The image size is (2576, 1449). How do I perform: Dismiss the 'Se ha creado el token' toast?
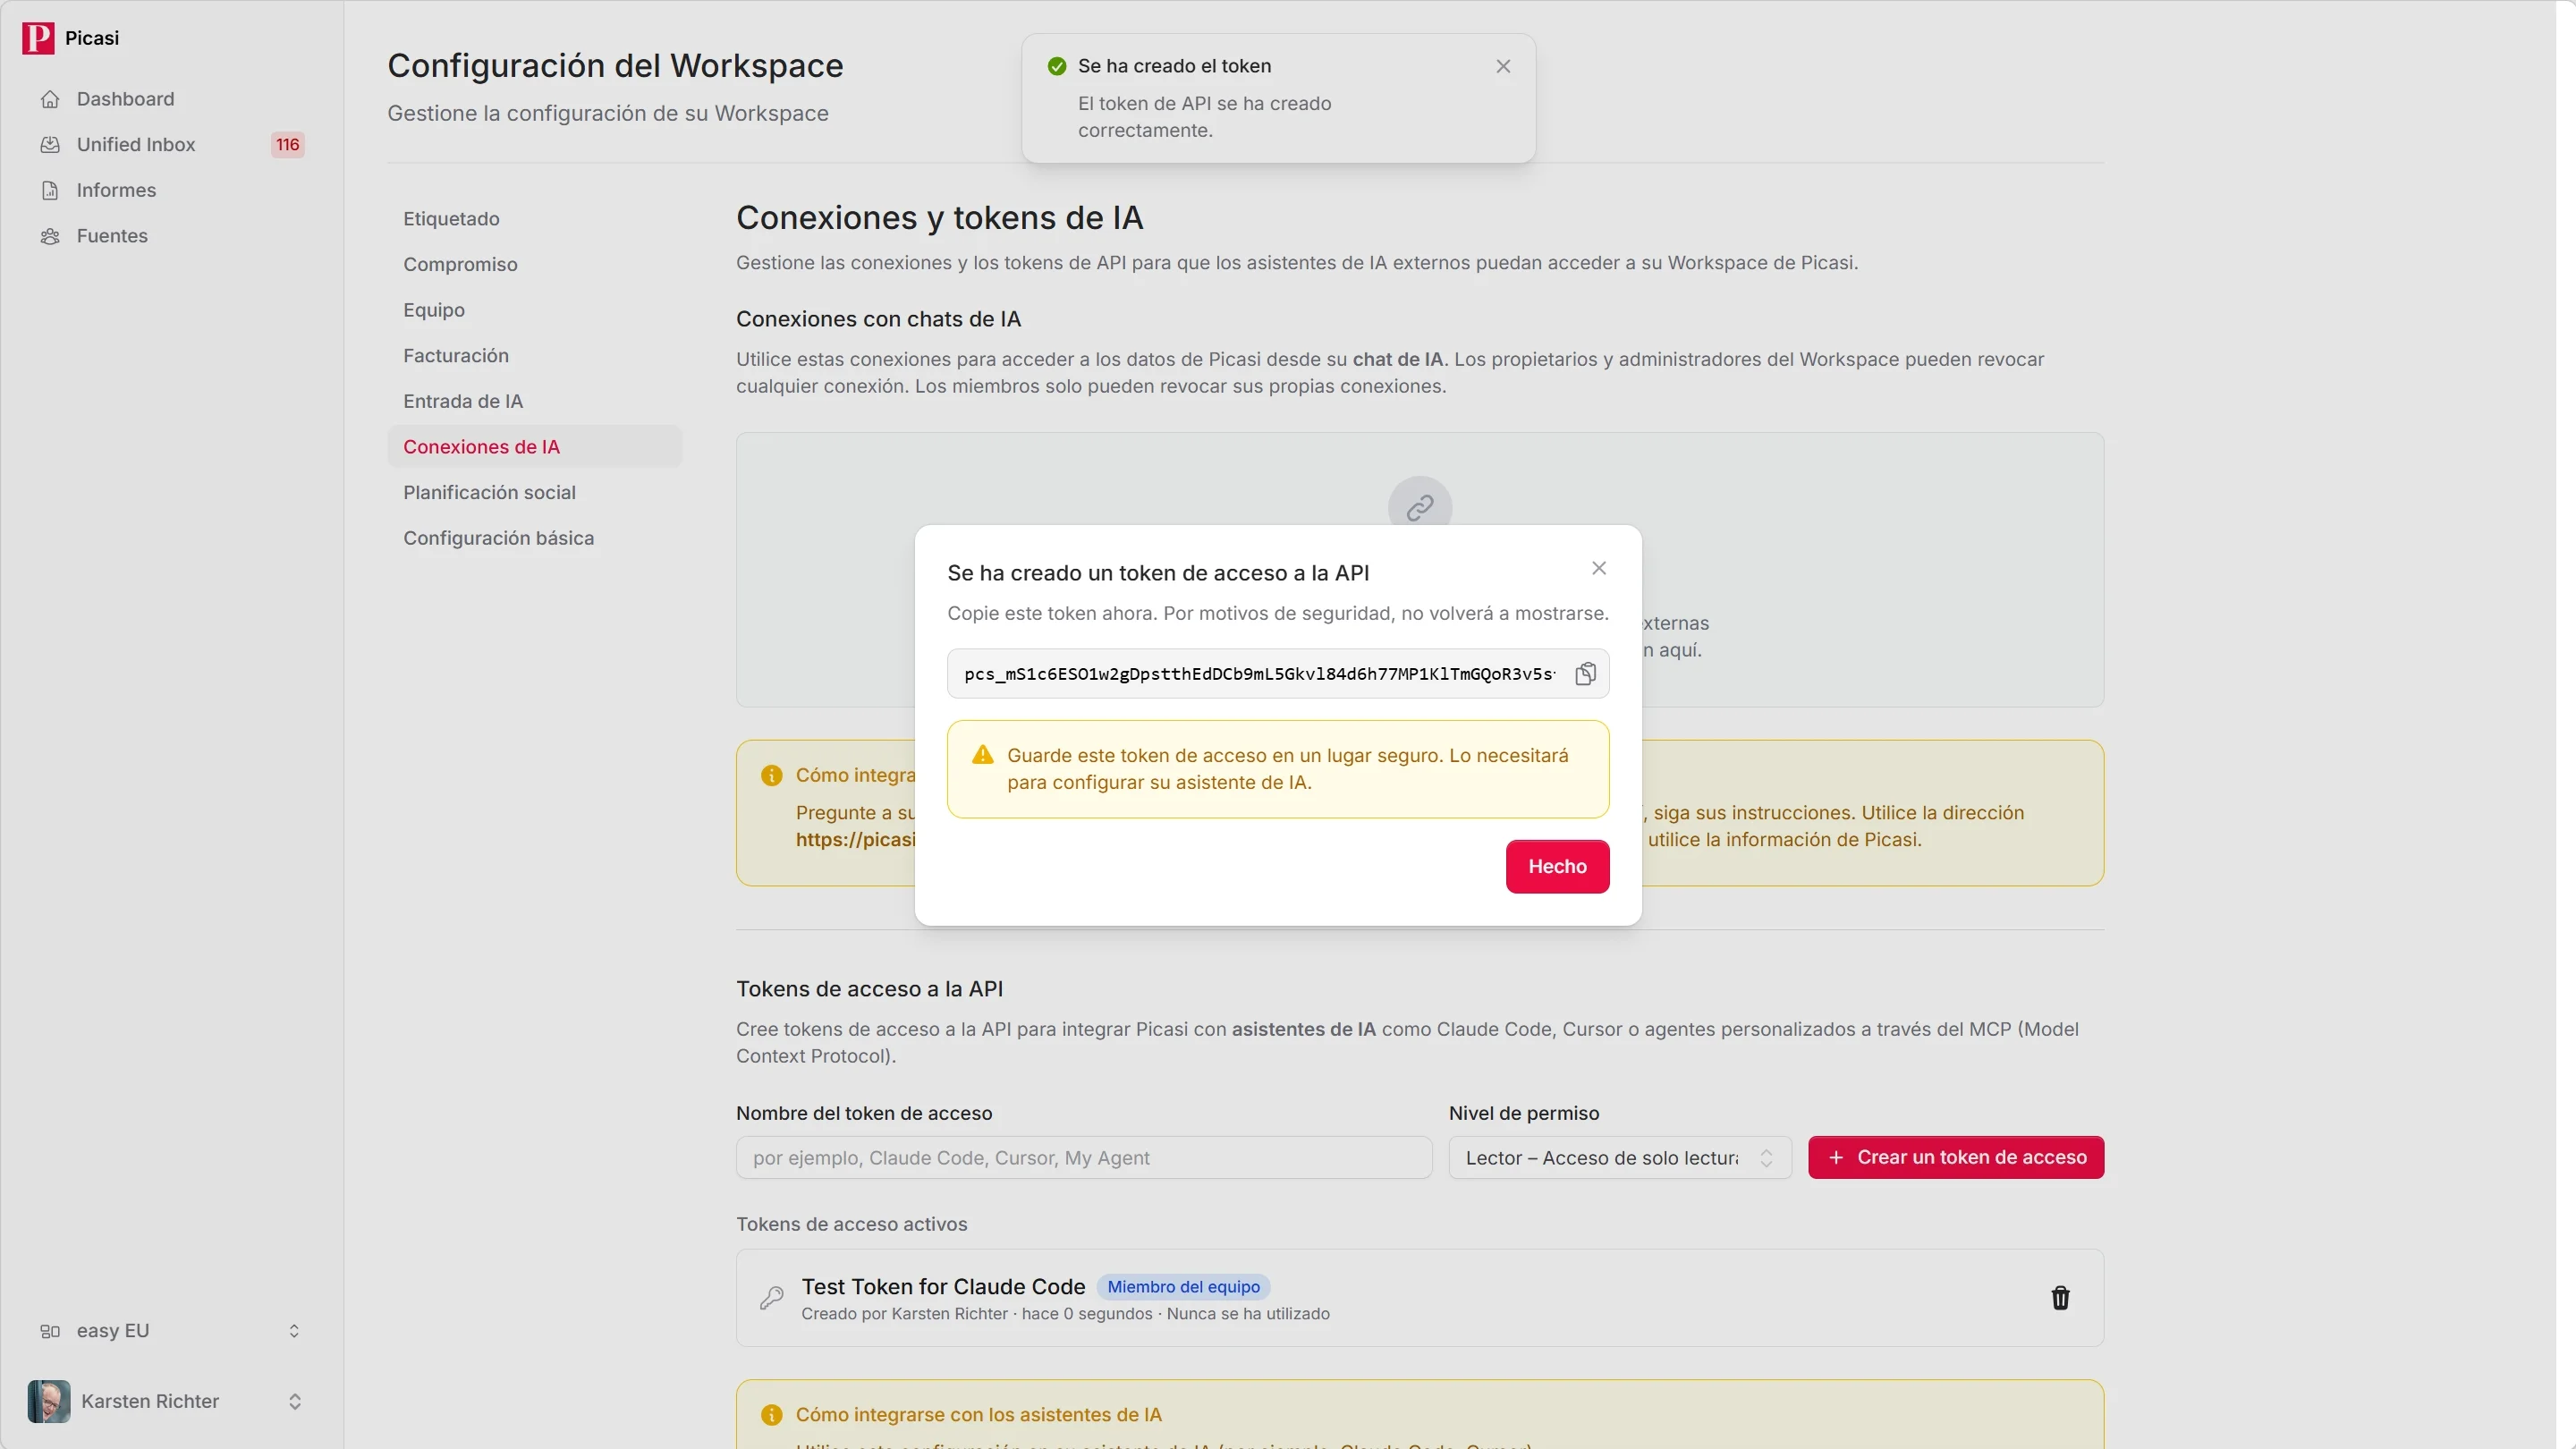point(1503,67)
